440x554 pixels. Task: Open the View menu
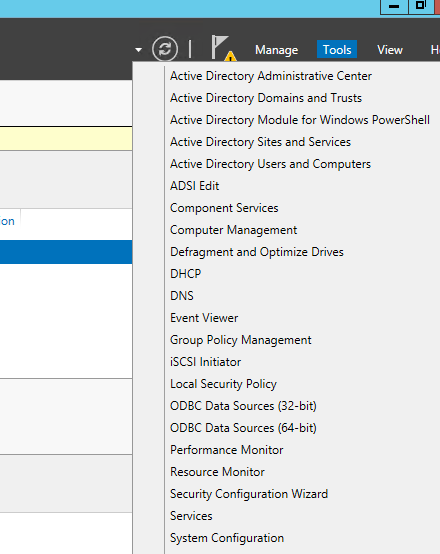390,50
